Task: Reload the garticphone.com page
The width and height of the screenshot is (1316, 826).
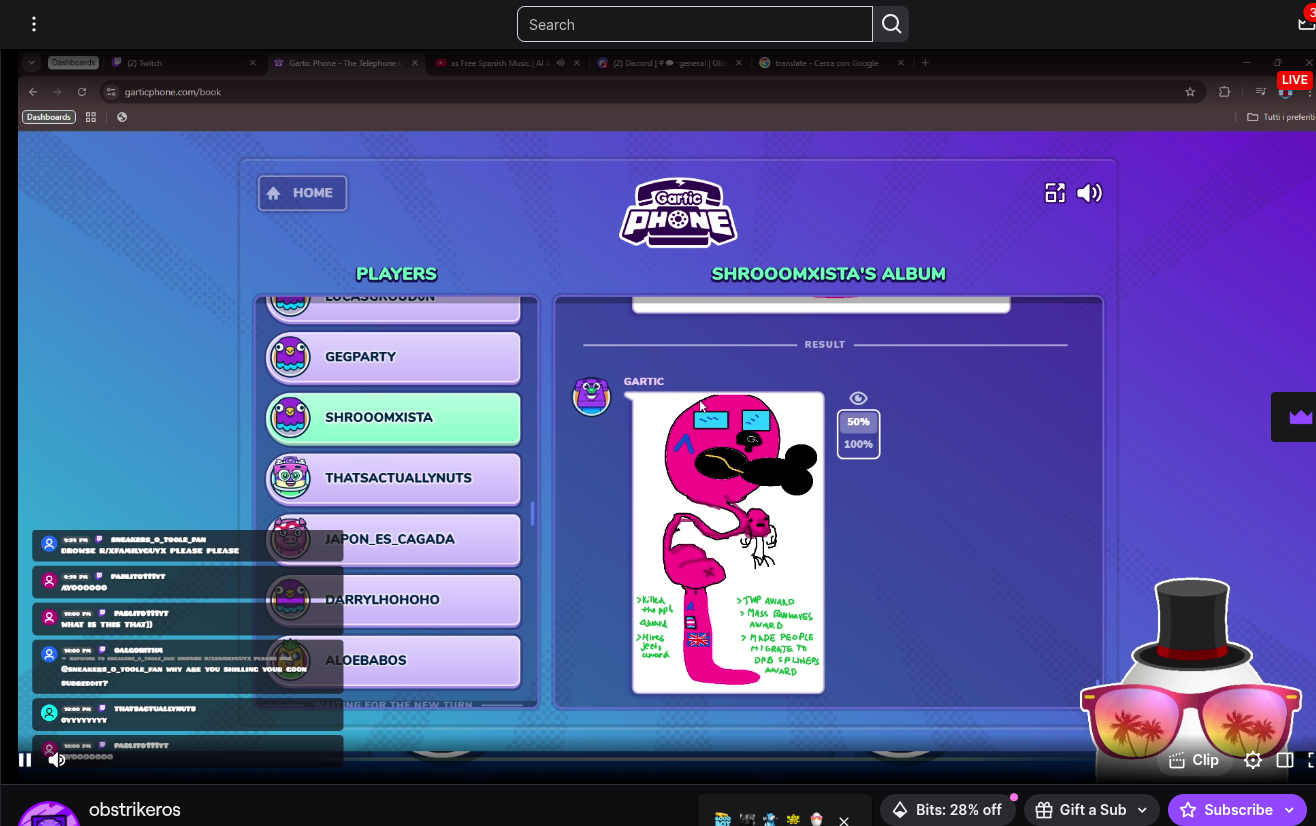Action: point(82,92)
